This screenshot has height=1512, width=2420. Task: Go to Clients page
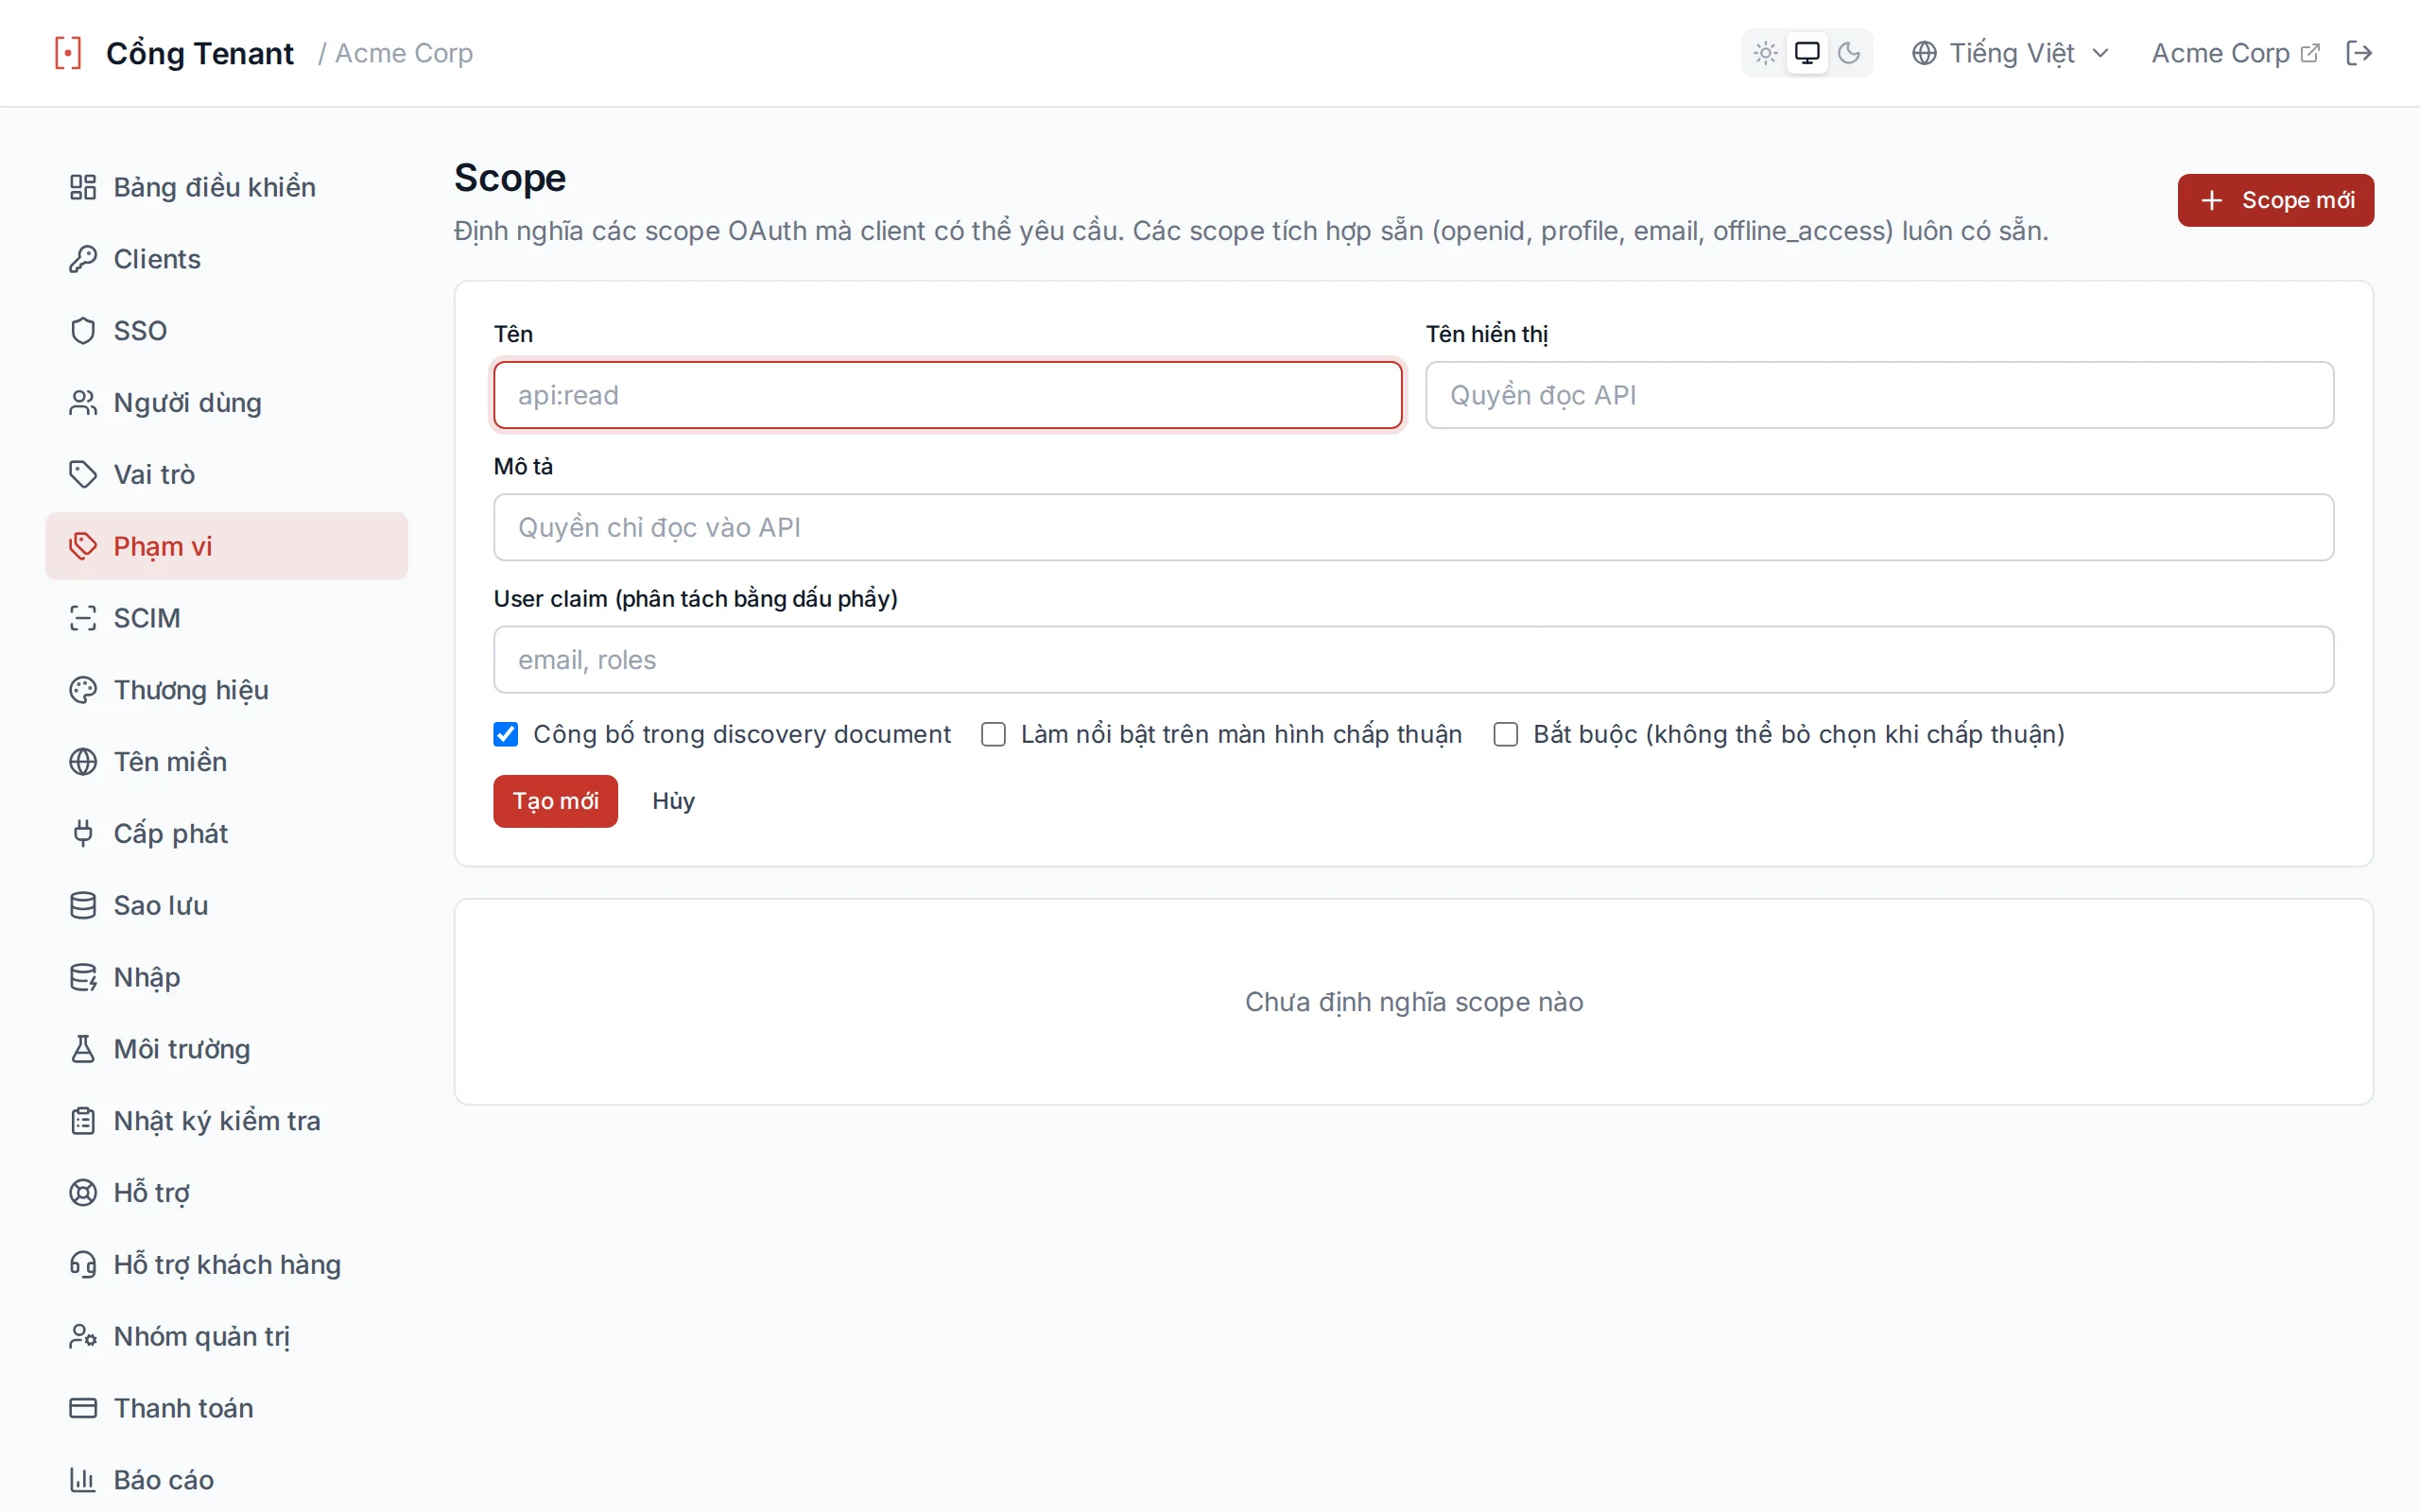coord(227,259)
